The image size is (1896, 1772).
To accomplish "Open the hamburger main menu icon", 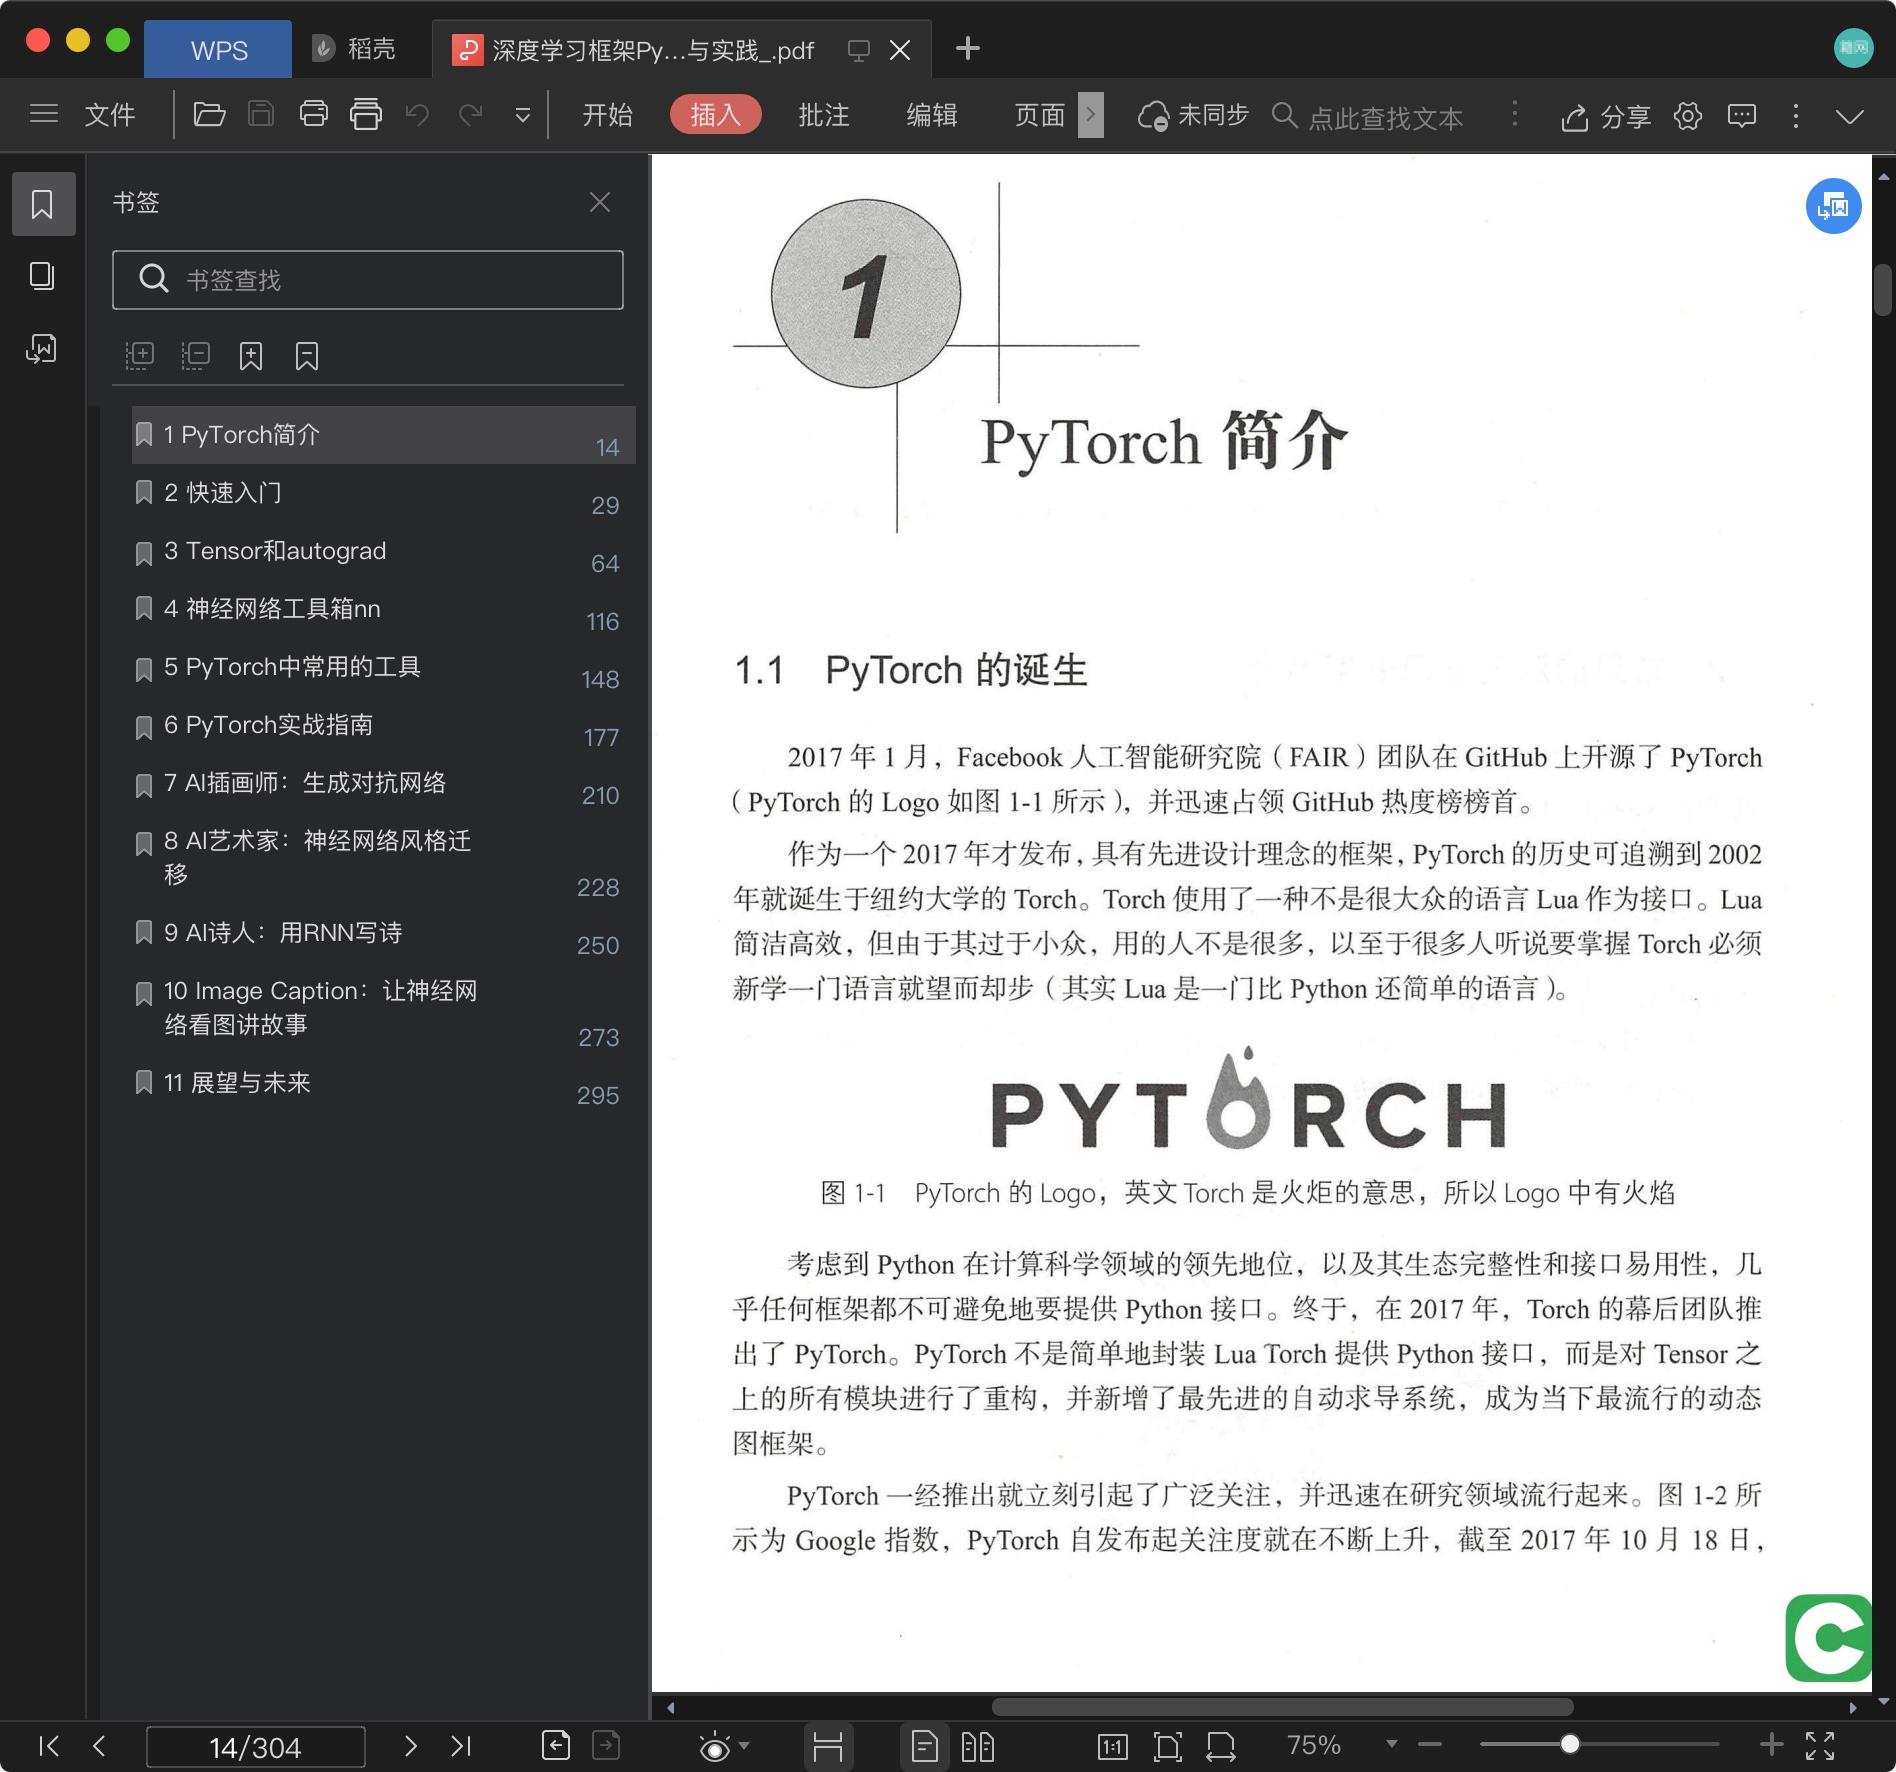I will point(44,114).
